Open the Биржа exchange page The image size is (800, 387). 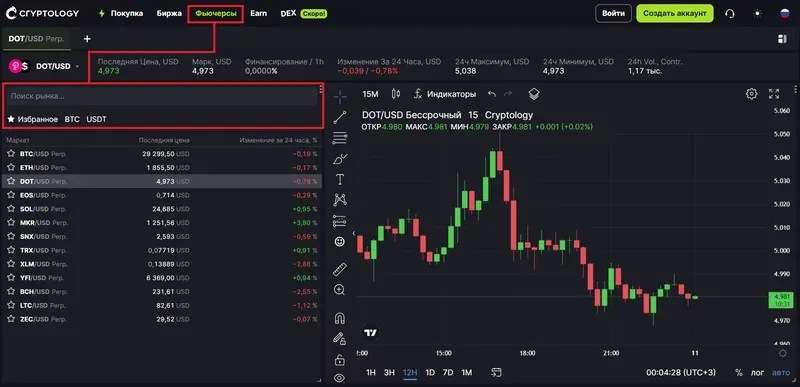pos(169,13)
